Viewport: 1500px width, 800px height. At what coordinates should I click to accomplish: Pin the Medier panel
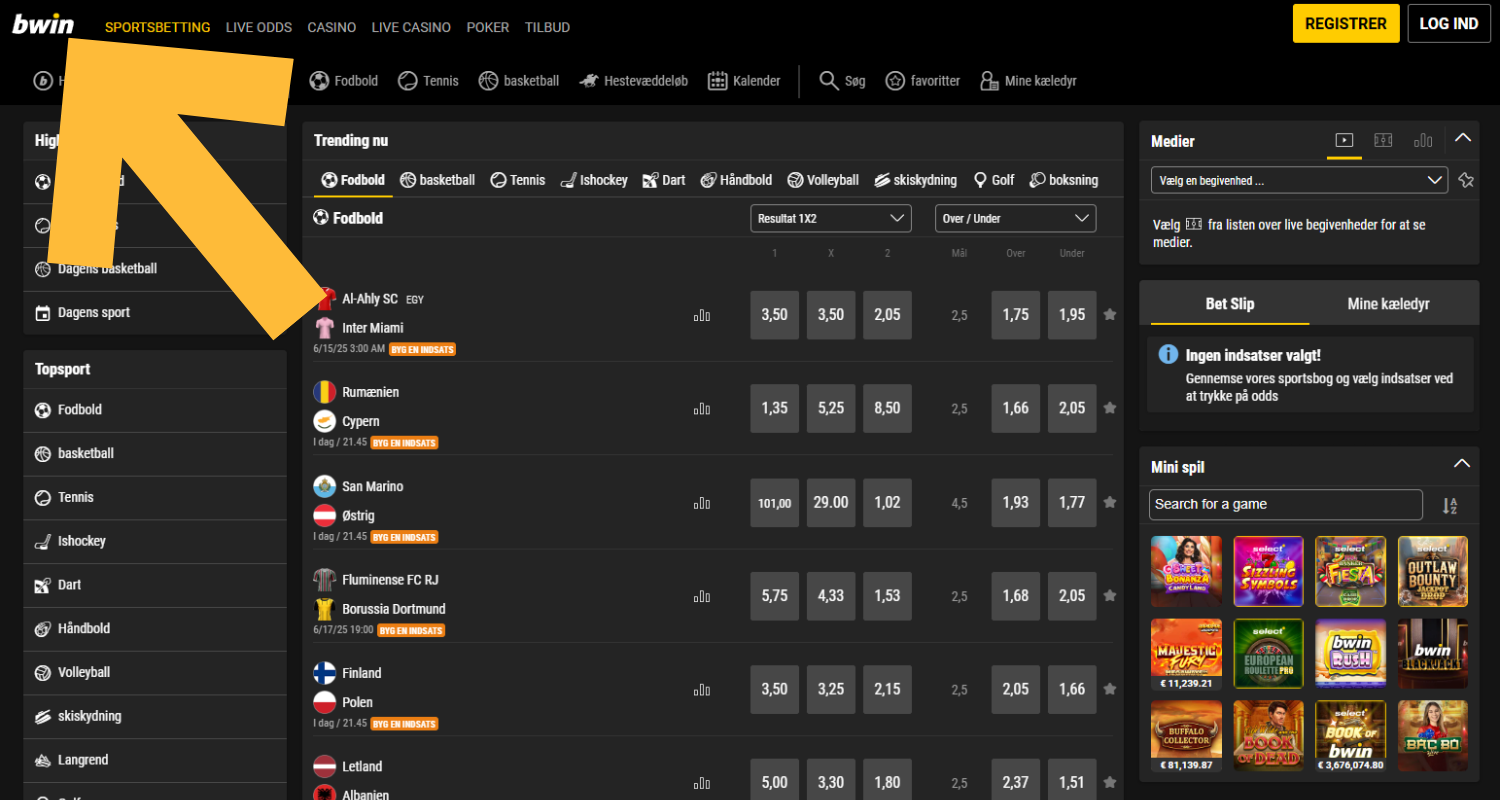[1466, 181]
